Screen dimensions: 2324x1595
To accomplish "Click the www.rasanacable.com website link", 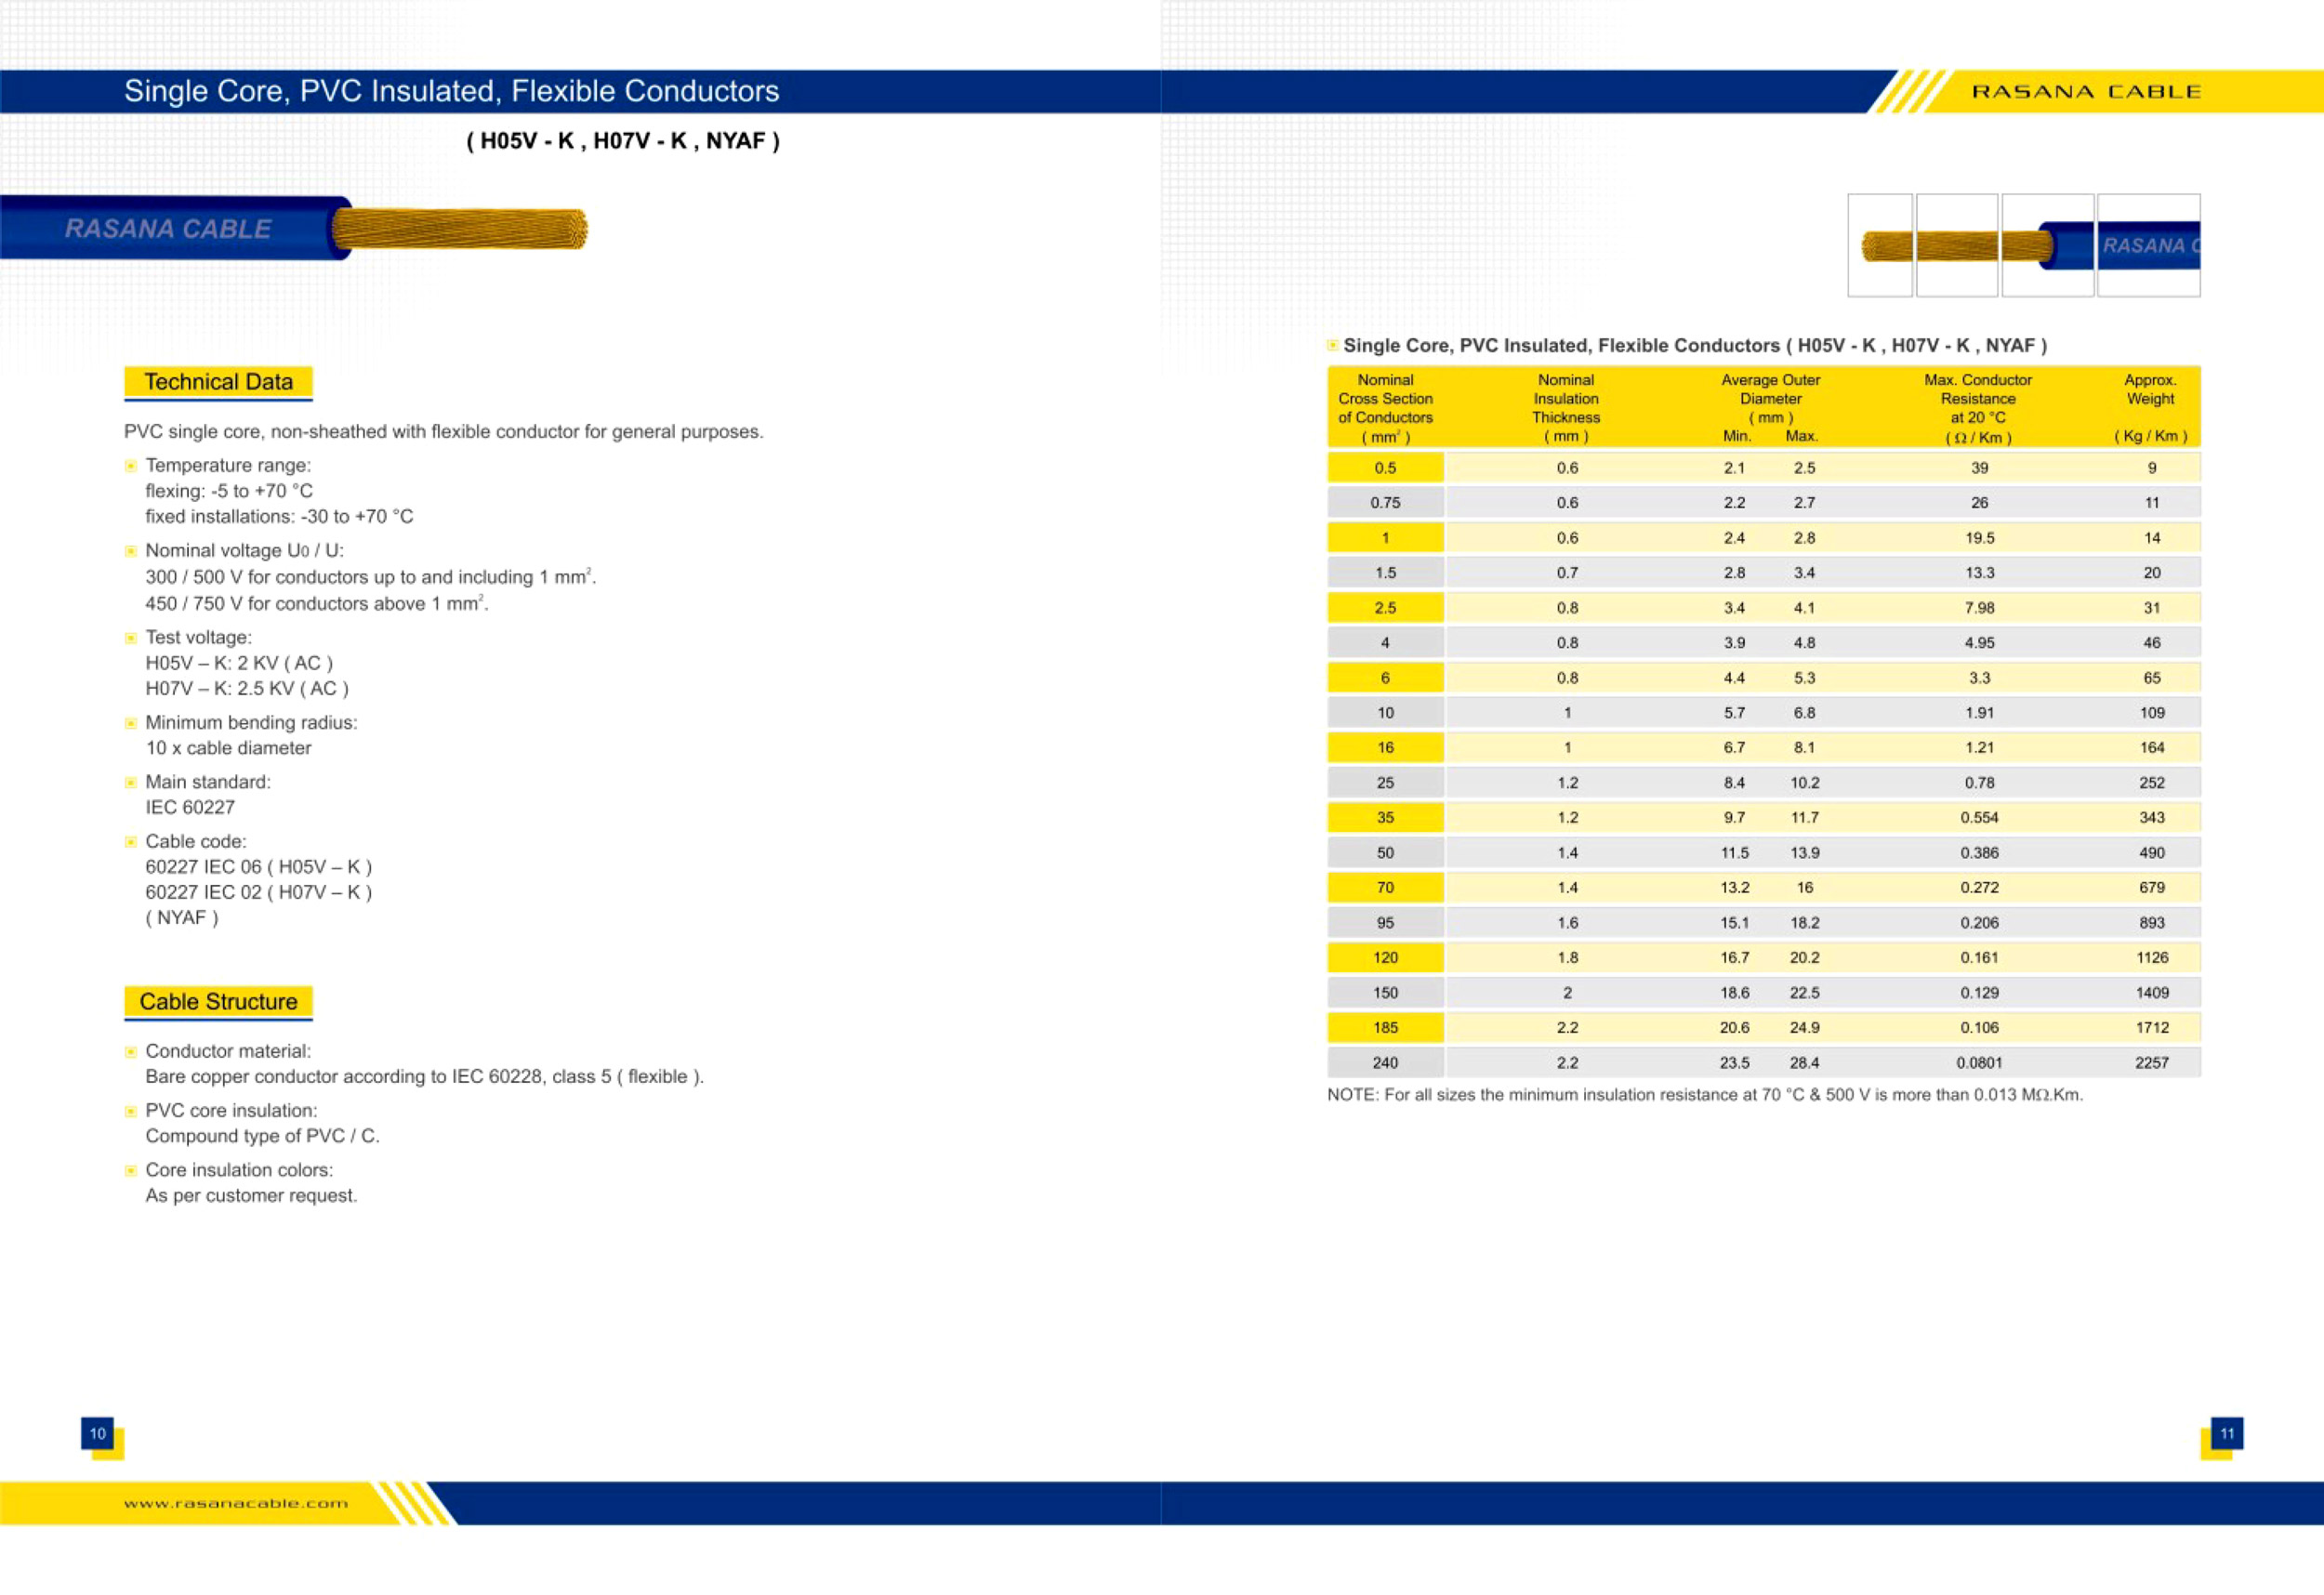I will (x=236, y=1503).
